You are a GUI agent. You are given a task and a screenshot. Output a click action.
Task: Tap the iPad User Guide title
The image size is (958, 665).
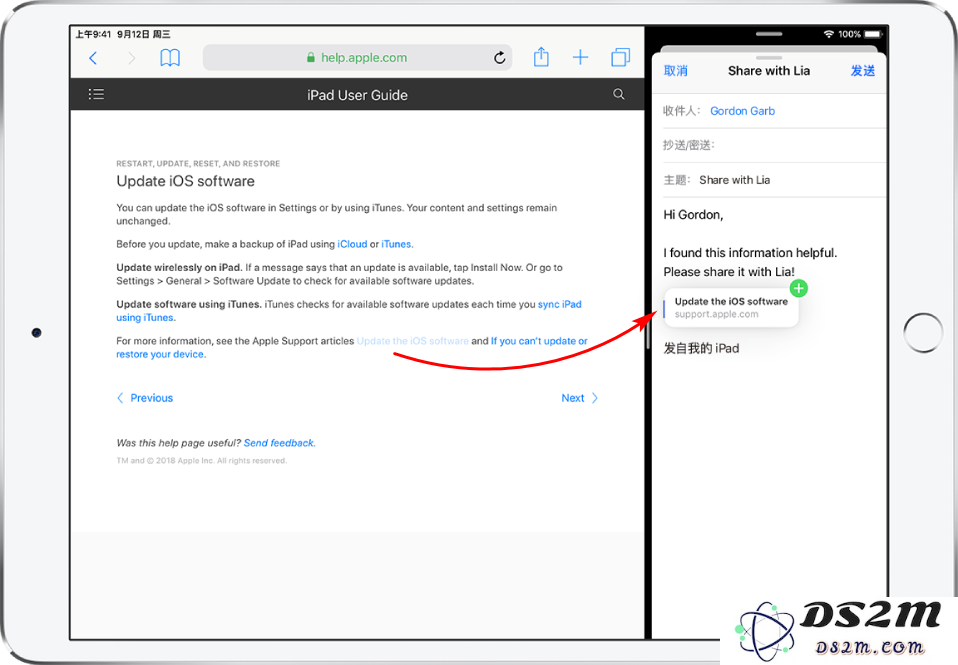click(x=357, y=95)
